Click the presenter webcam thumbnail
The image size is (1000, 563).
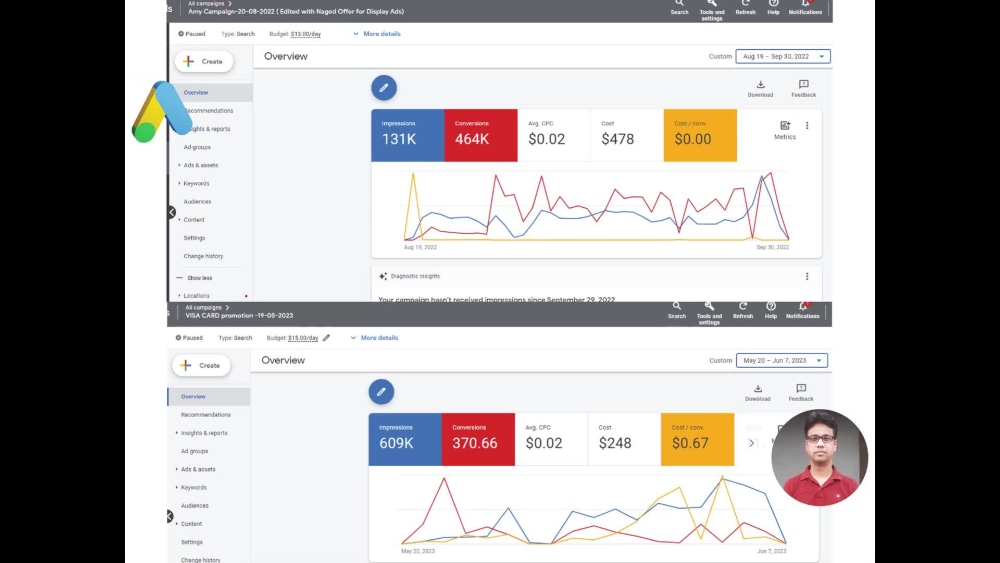point(820,458)
